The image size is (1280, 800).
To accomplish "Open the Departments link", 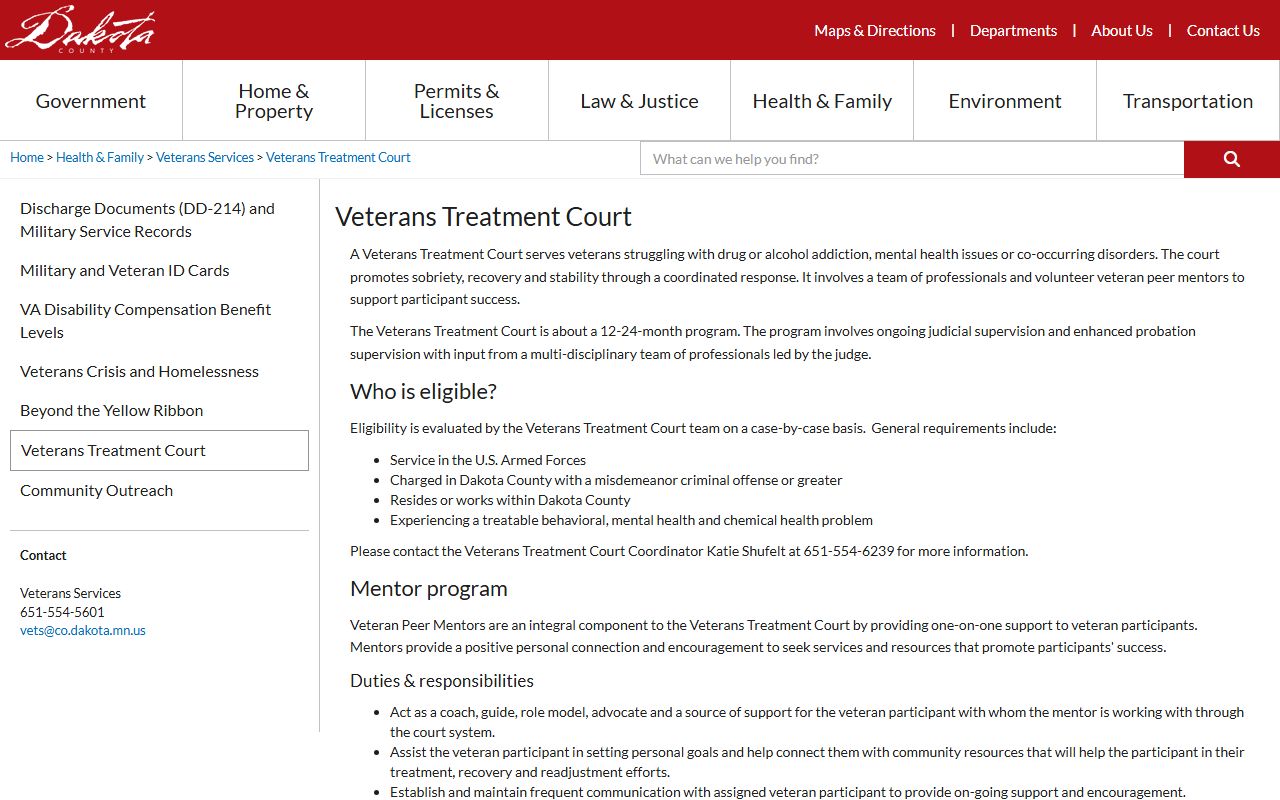I will (x=1013, y=30).
